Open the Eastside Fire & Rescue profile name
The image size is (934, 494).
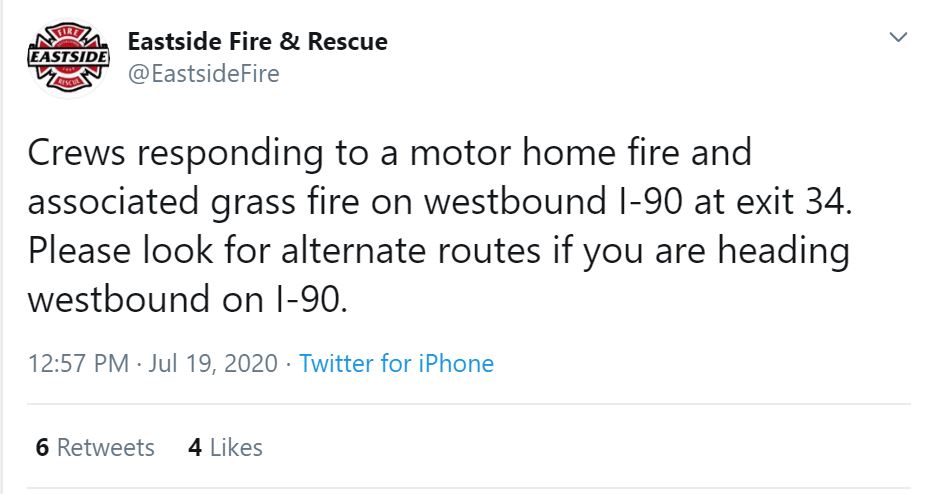(258, 42)
